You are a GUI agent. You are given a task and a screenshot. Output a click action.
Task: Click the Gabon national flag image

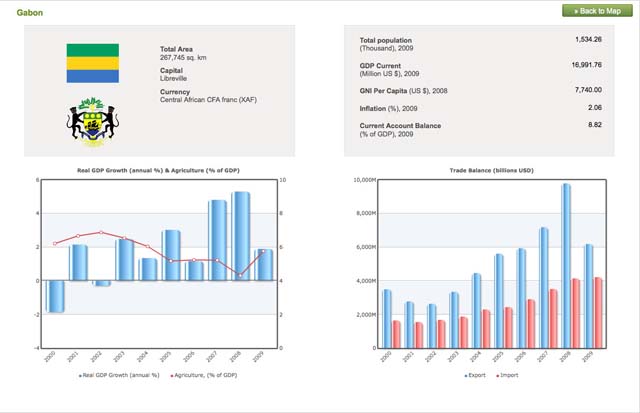pyautogui.click(x=92, y=63)
